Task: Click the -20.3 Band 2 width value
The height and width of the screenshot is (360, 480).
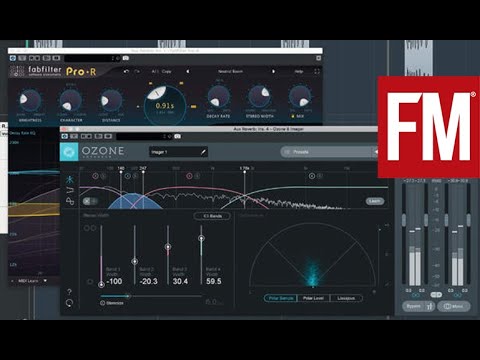Action: point(148,281)
